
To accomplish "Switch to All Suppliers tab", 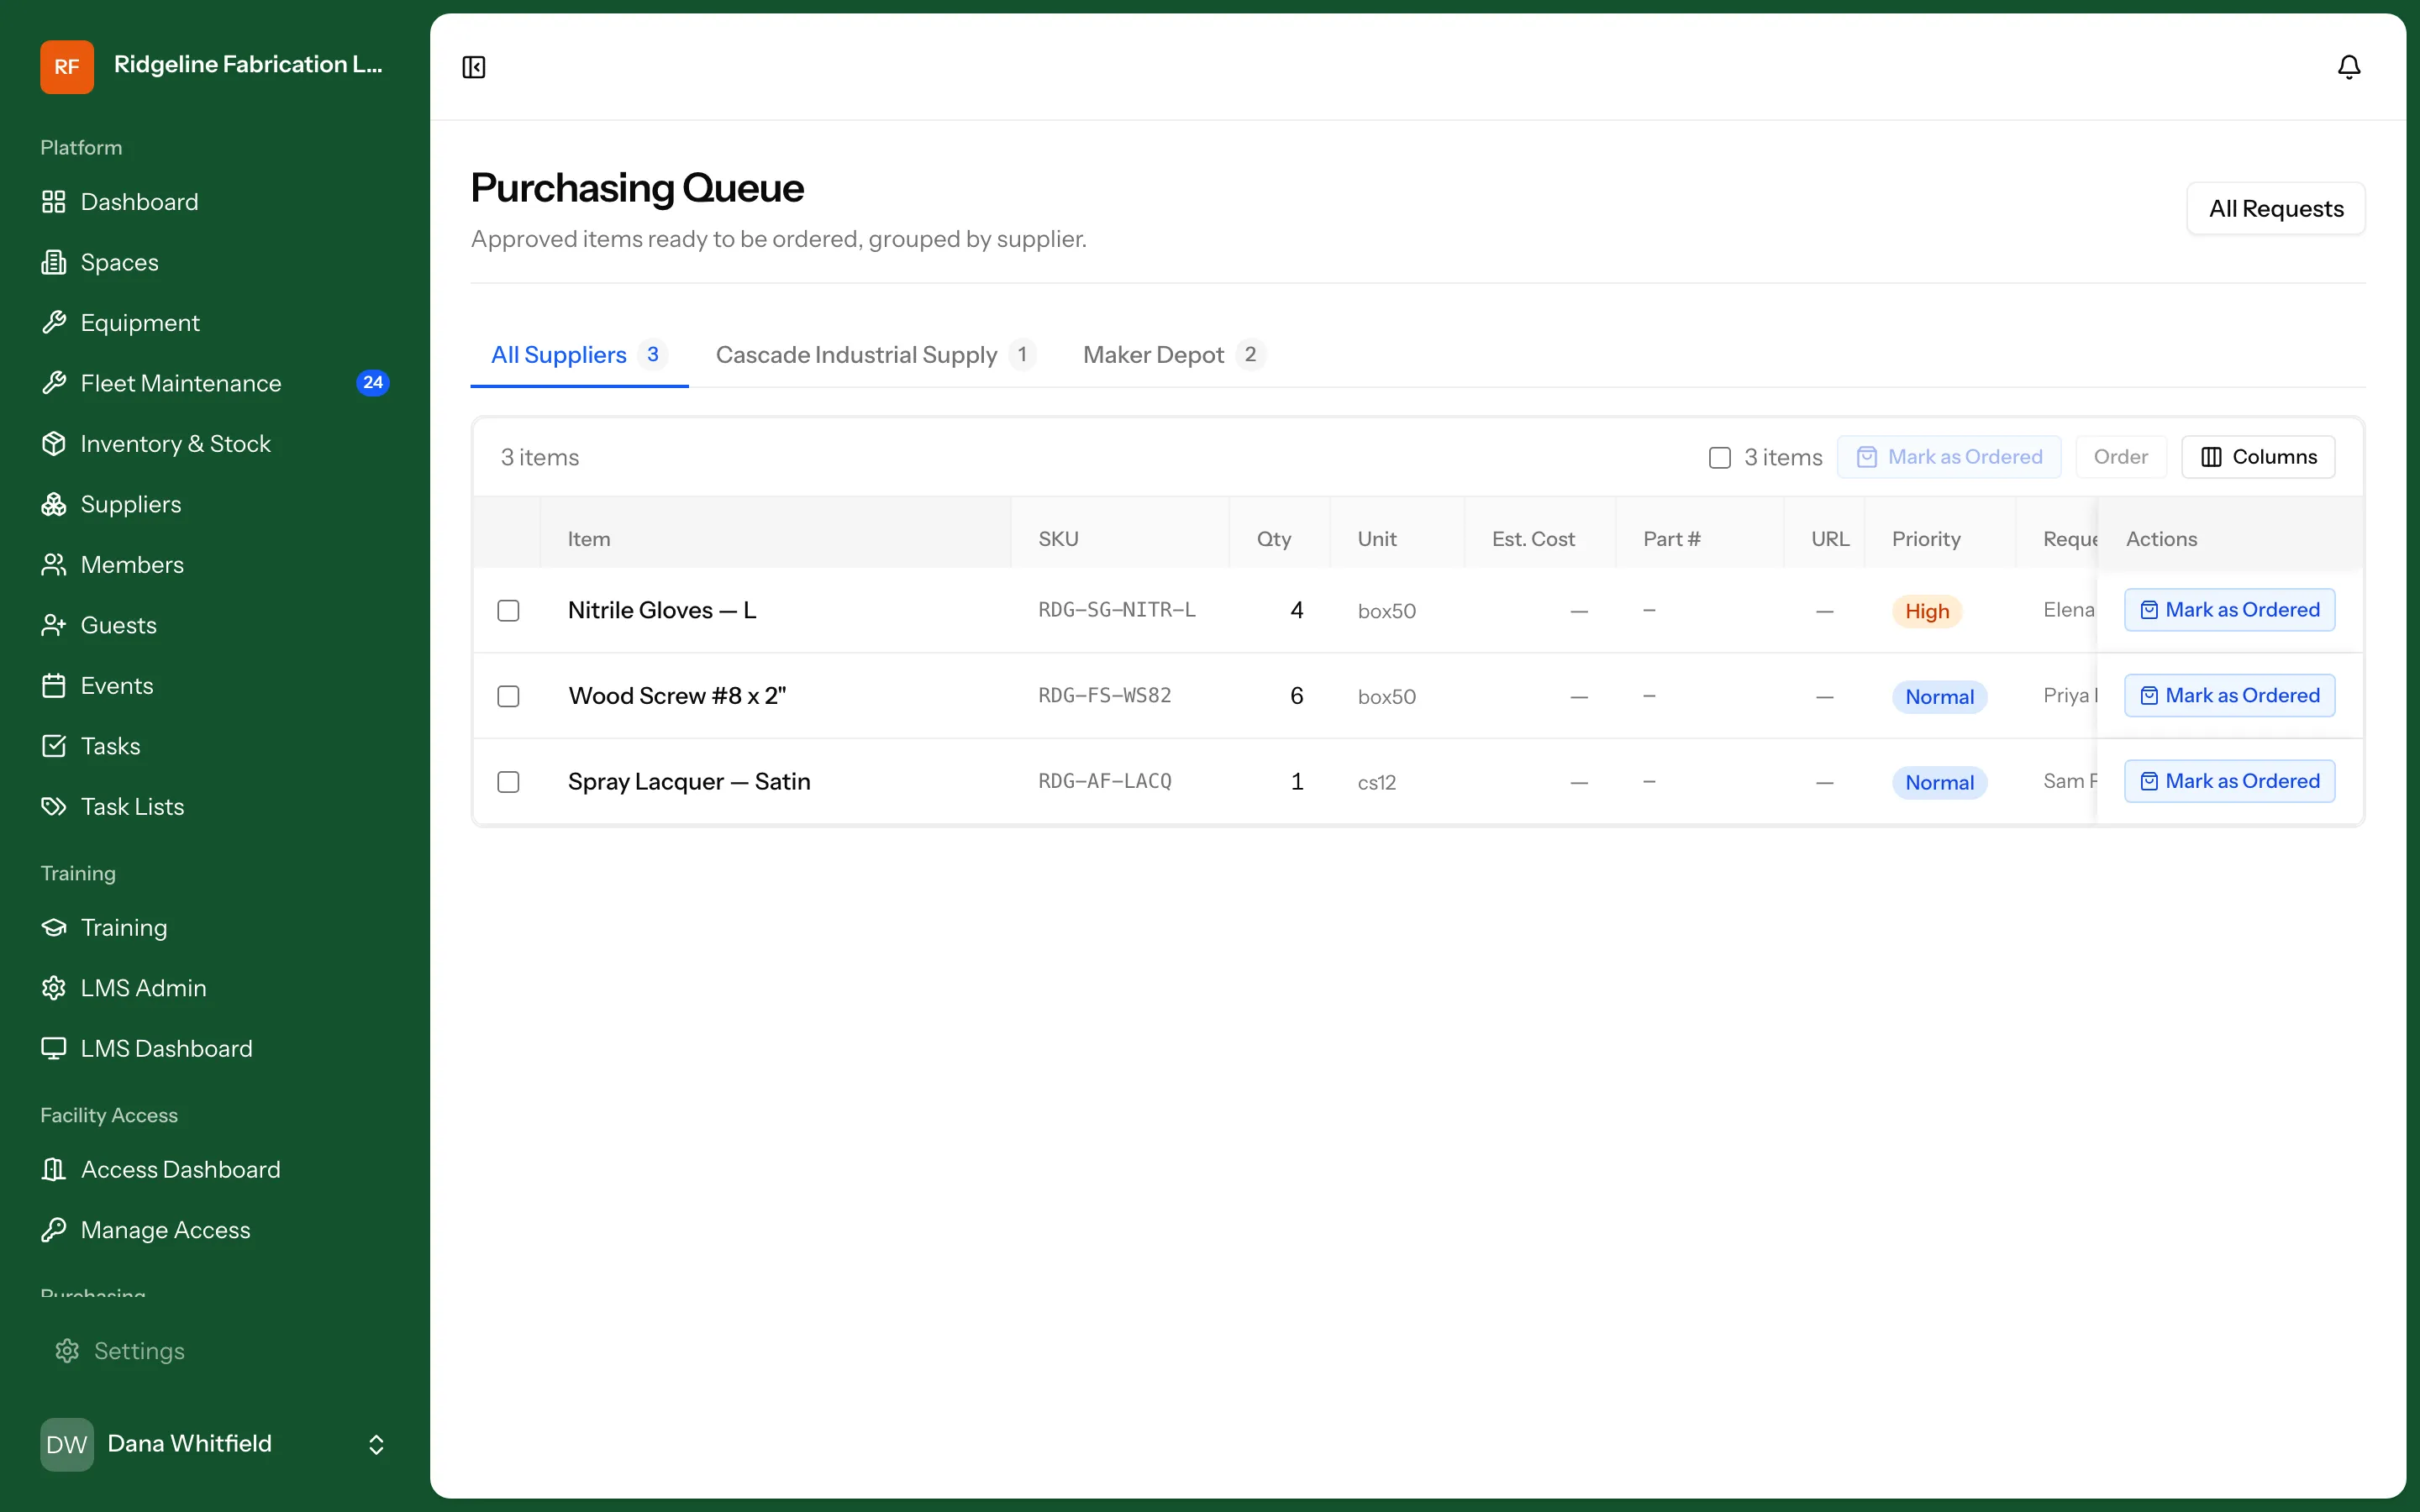I will 579,355.
